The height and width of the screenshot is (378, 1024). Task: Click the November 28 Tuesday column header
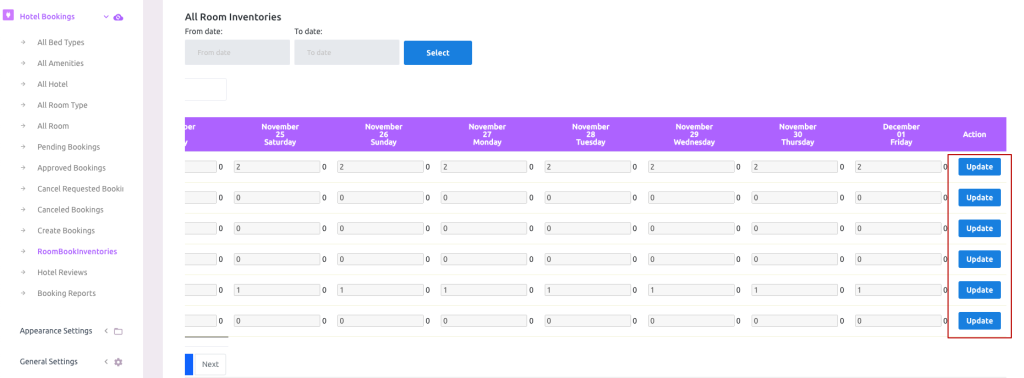[590, 134]
